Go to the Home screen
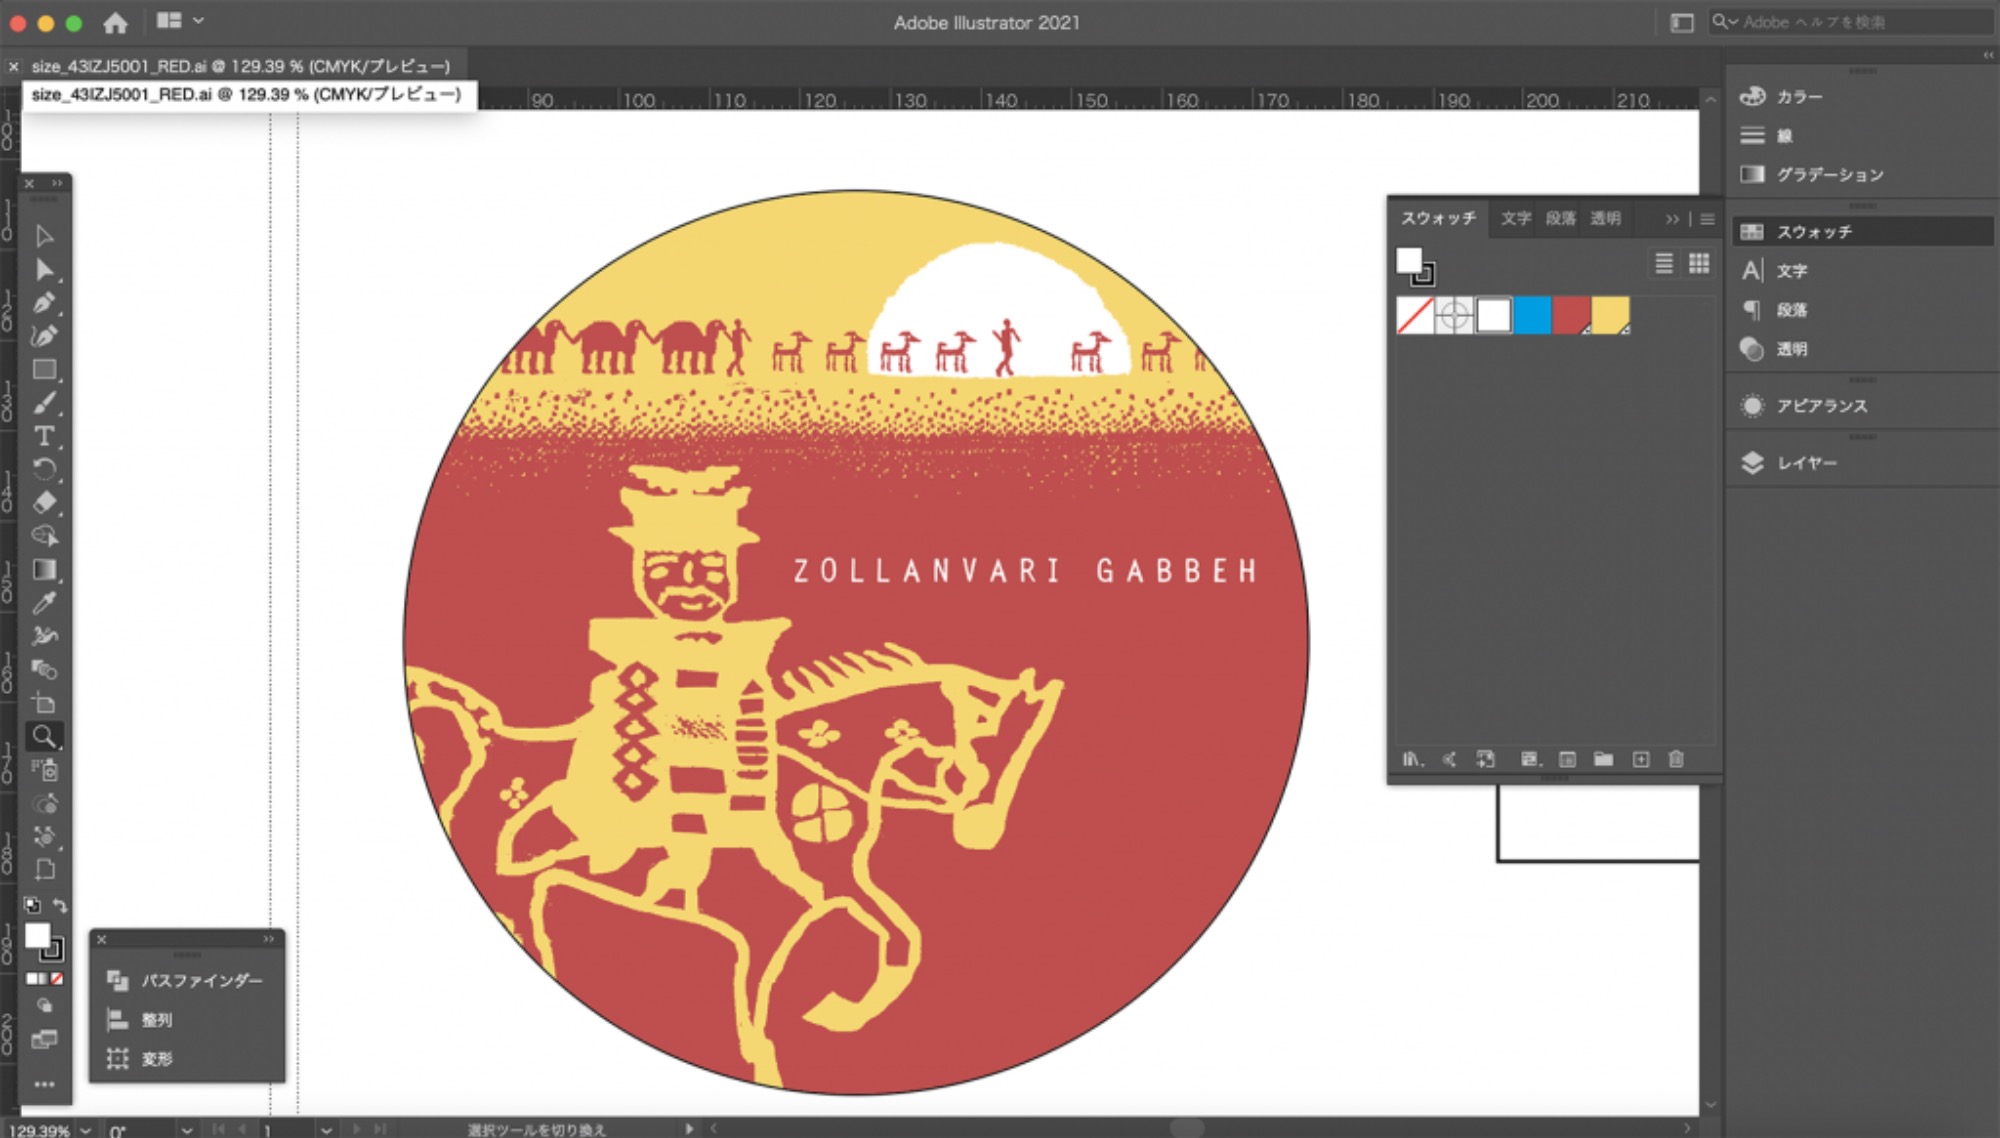This screenshot has width=2000, height=1138. [x=116, y=22]
